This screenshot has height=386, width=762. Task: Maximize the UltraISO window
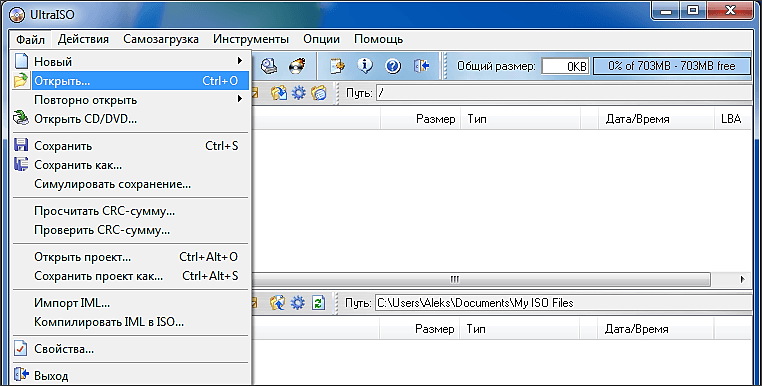click(693, 11)
